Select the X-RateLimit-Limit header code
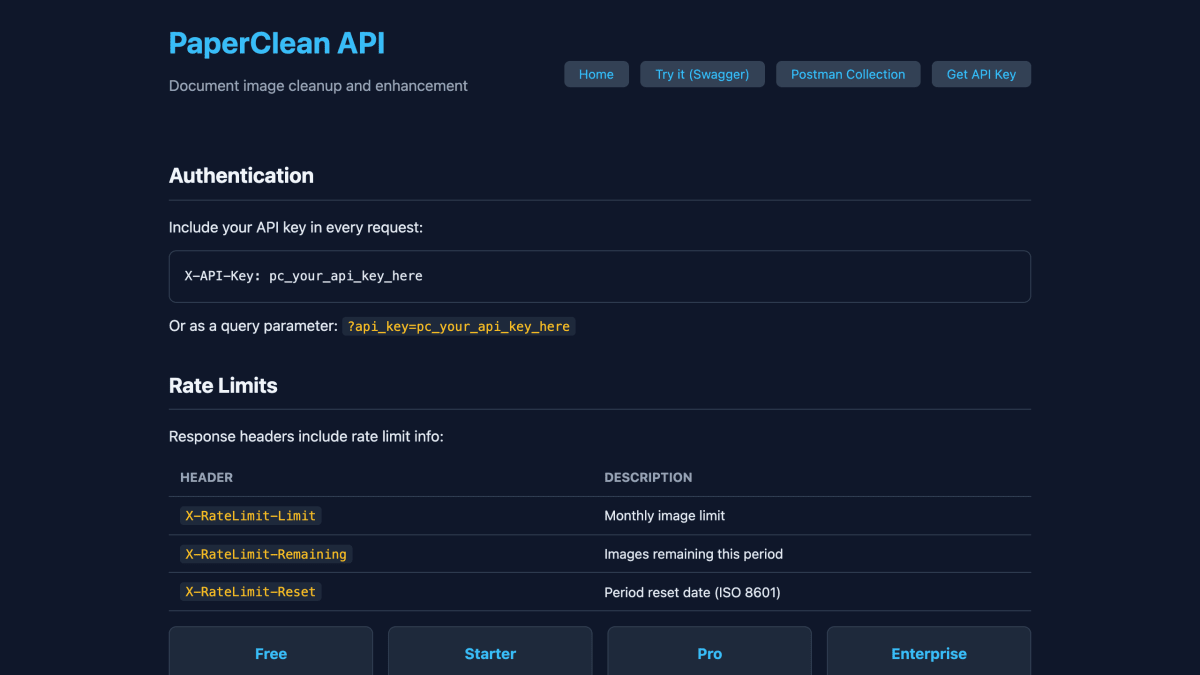Image resolution: width=1200 pixels, height=675 pixels. pos(251,516)
